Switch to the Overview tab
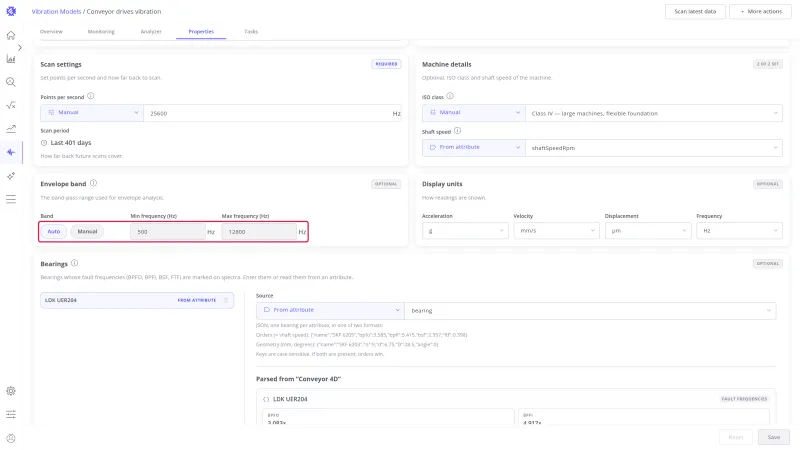 51,32
